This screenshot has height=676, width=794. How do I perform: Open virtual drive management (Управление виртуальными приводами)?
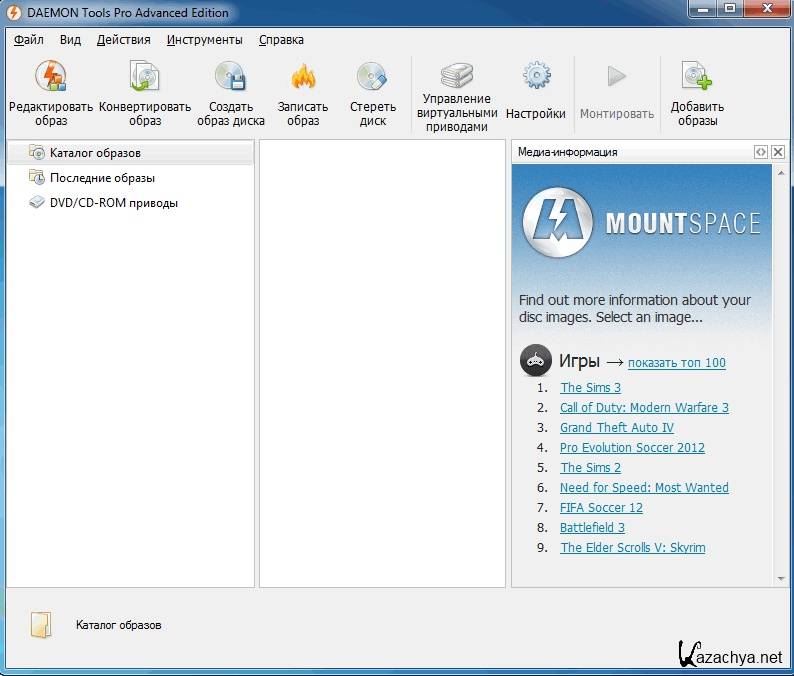click(456, 76)
